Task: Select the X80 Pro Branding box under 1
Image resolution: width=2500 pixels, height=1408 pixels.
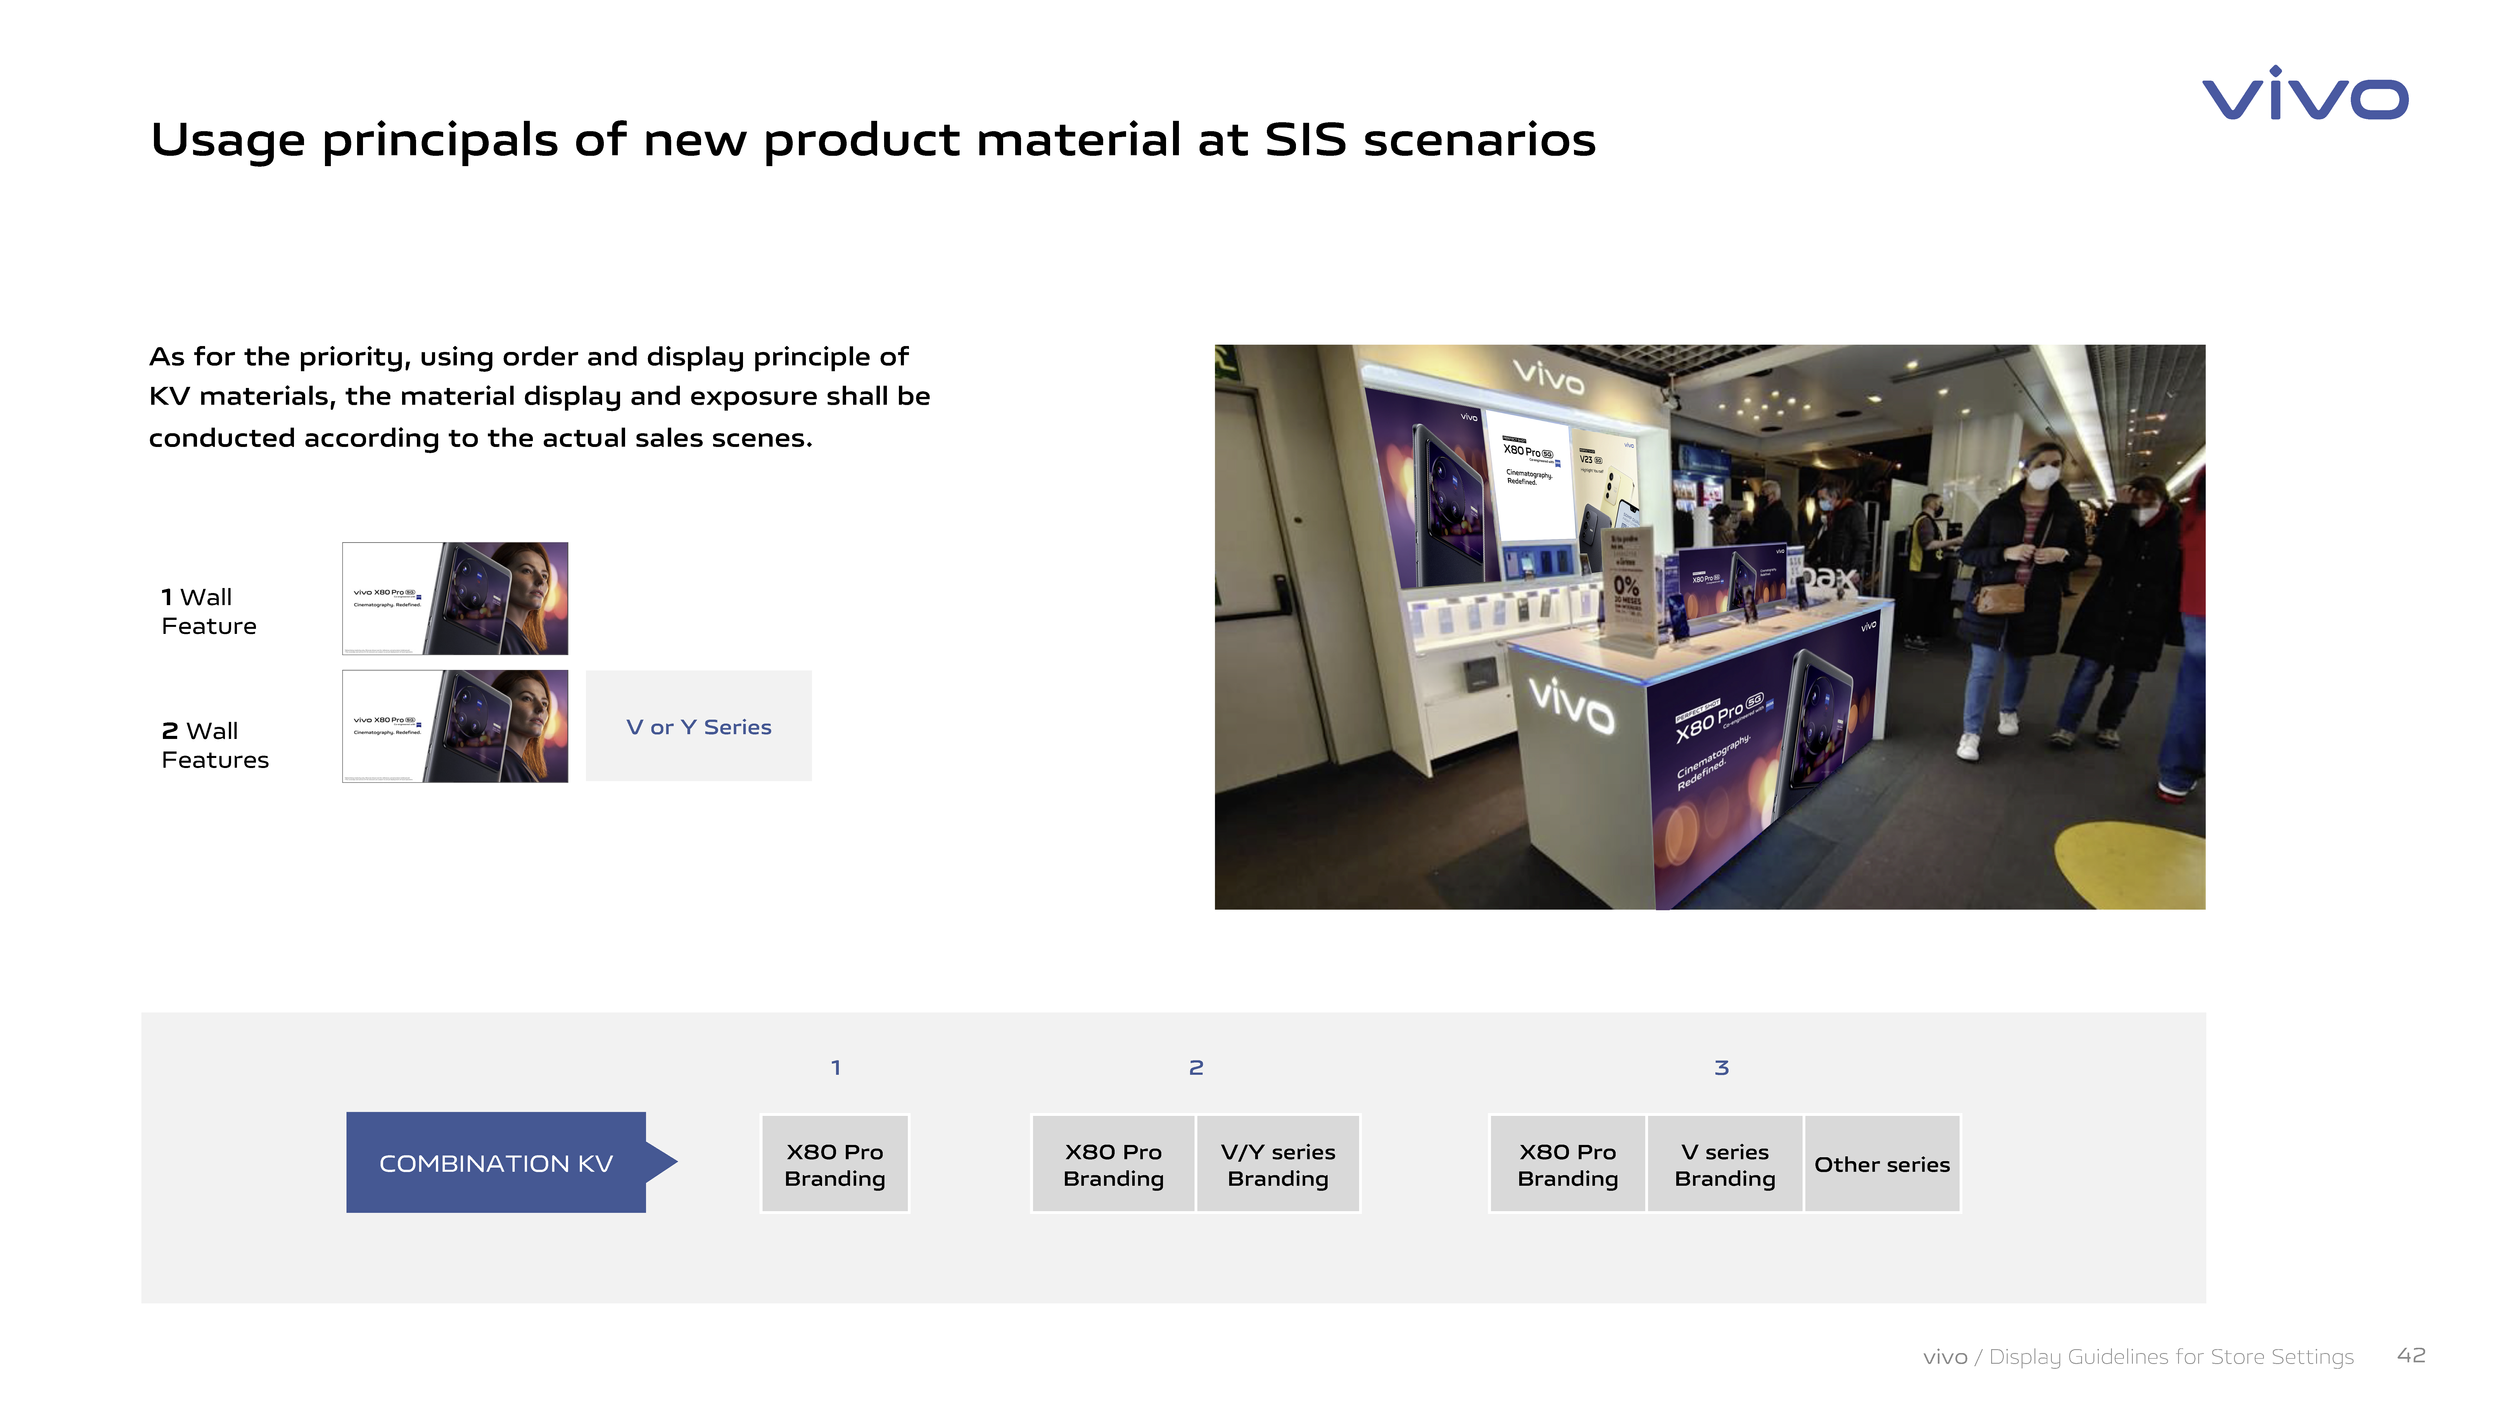Action: [834, 1164]
